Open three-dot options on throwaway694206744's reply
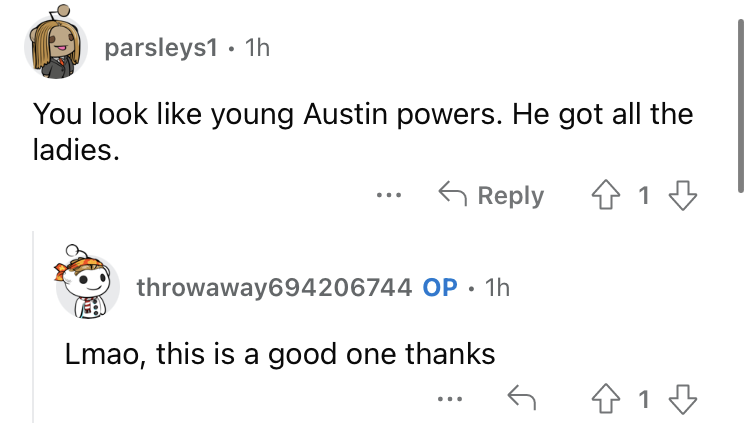The width and height of the screenshot is (750, 423). pyautogui.click(x=450, y=399)
